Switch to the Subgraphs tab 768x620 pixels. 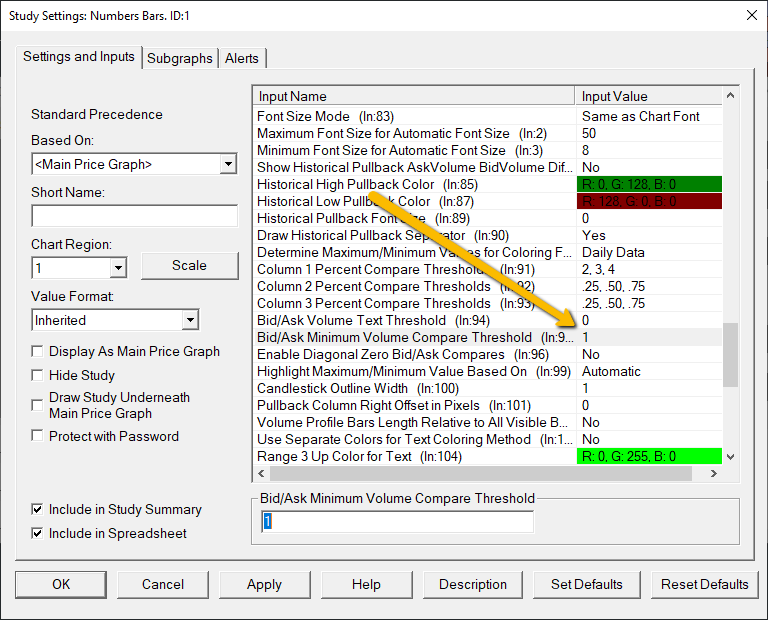pyautogui.click(x=180, y=58)
